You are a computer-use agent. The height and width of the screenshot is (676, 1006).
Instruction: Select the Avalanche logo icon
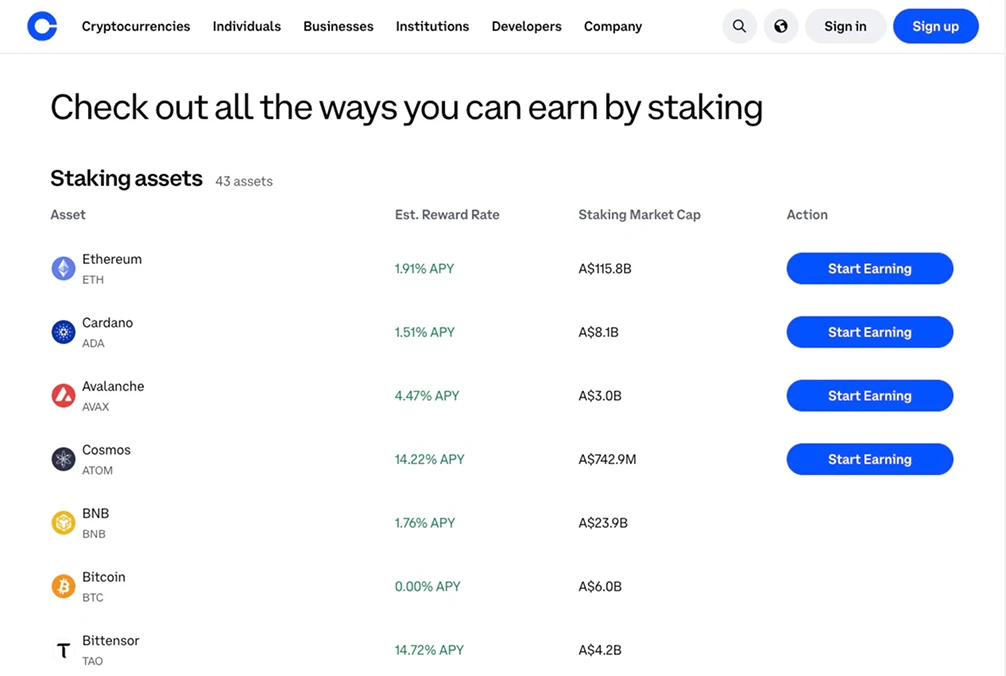(x=63, y=395)
